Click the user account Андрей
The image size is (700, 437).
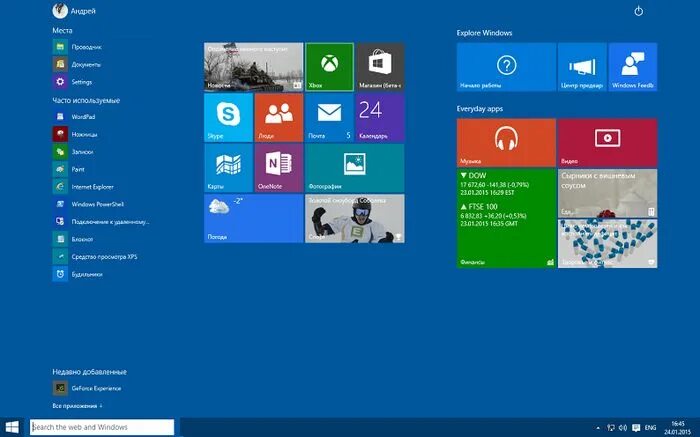coord(74,11)
